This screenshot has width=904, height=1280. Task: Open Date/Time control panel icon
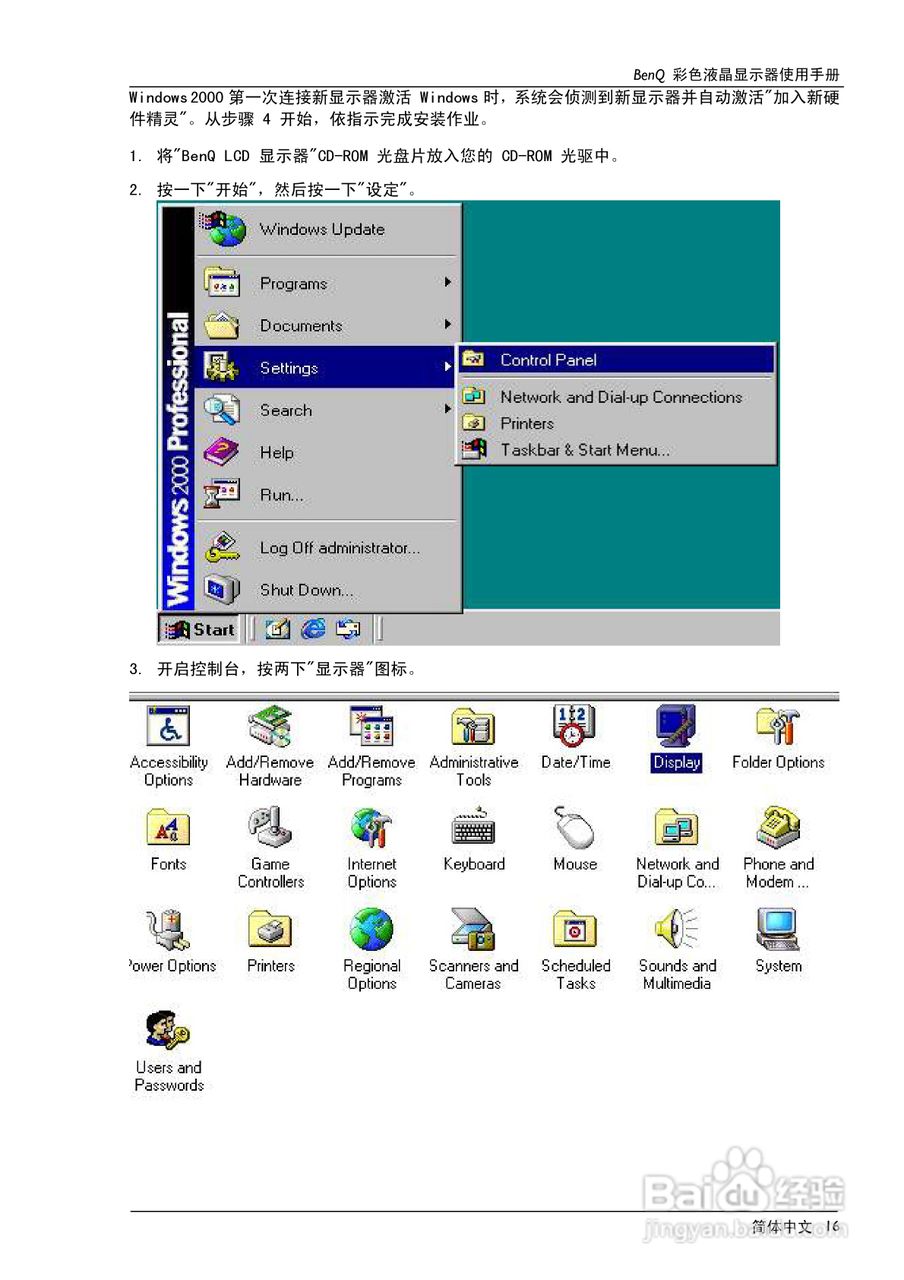[575, 726]
